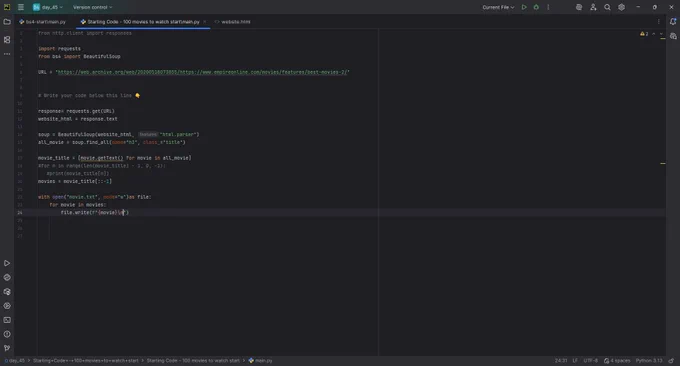Click the 'import requests' line
Image resolution: width=680 pixels, height=366 pixels.
click(59, 49)
